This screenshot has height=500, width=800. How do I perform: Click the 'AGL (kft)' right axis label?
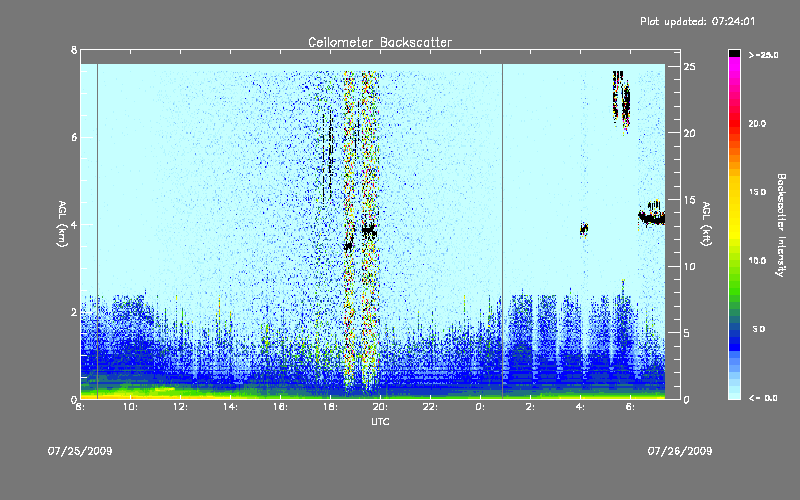coord(706,224)
